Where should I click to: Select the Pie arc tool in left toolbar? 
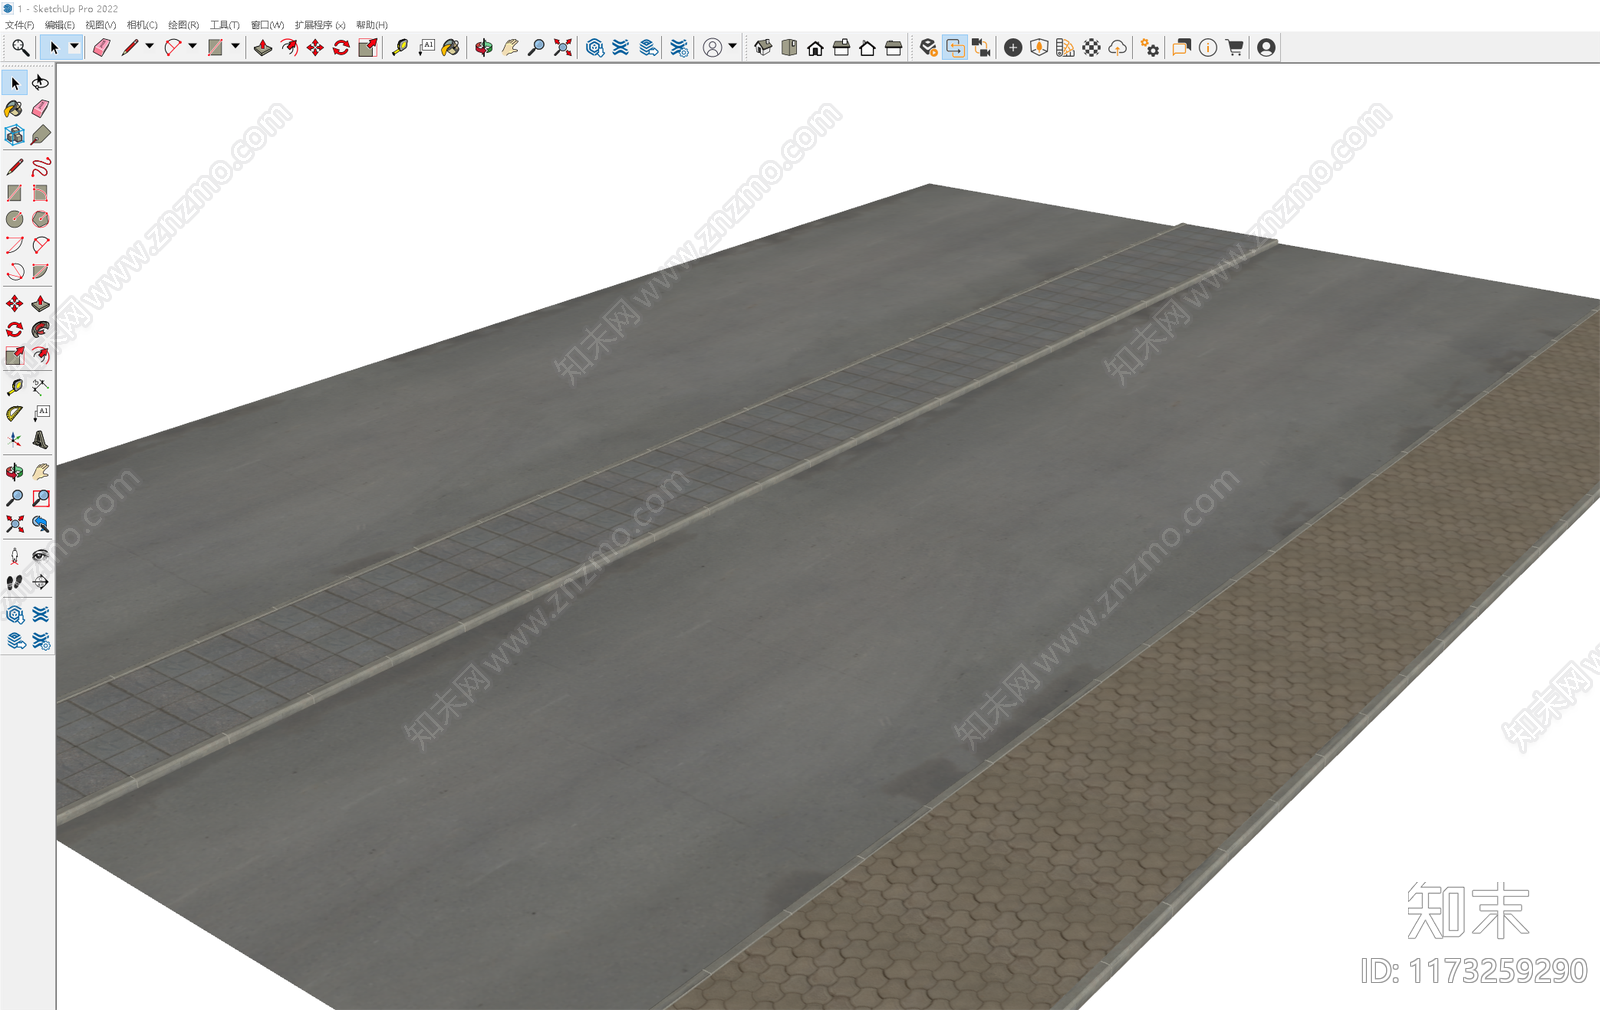(41, 271)
